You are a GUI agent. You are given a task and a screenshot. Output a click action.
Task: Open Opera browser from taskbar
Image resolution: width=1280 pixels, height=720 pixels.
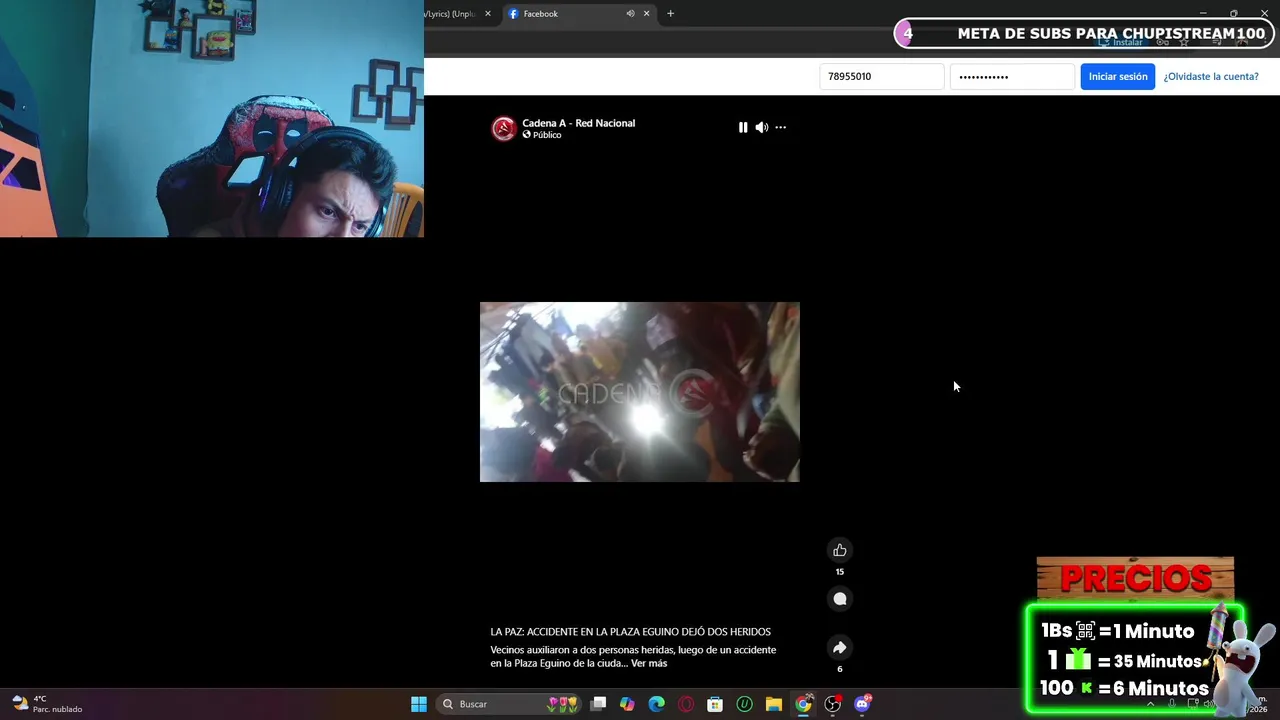tap(686, 704)
